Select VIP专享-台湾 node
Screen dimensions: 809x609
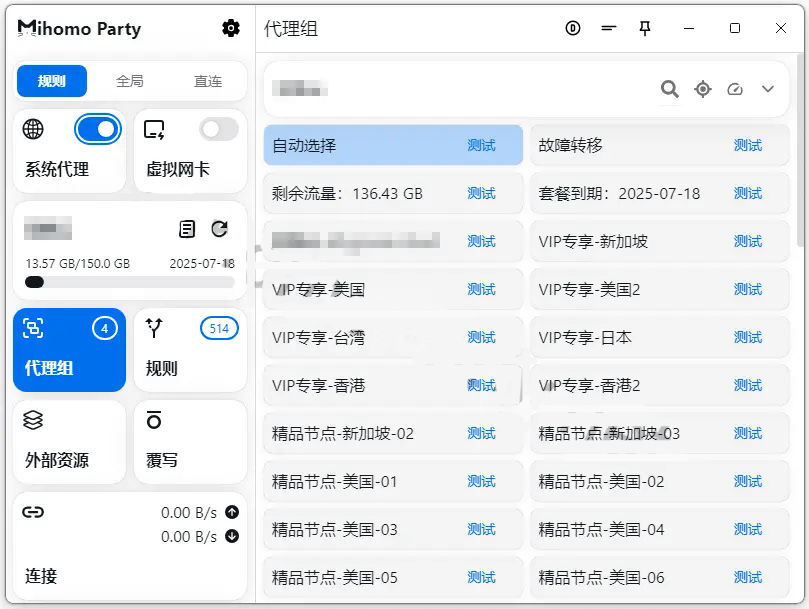[x=393, y=337]
